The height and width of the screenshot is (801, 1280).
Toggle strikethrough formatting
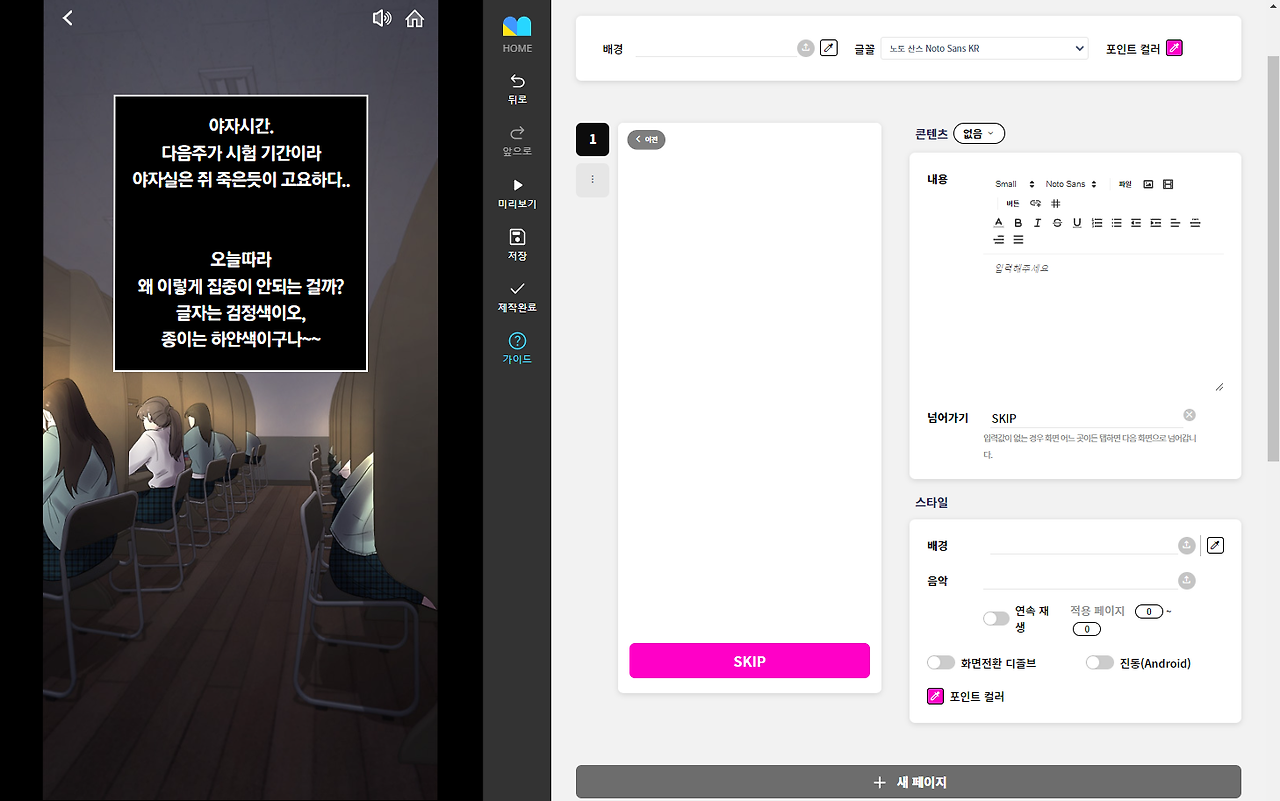tap(1057, 222)
